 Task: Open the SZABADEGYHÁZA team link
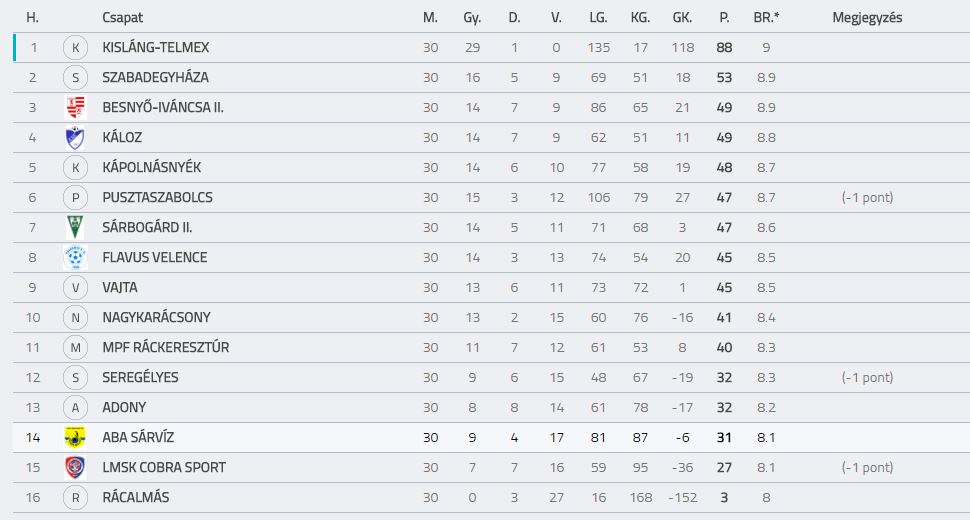tap(155, 77)
